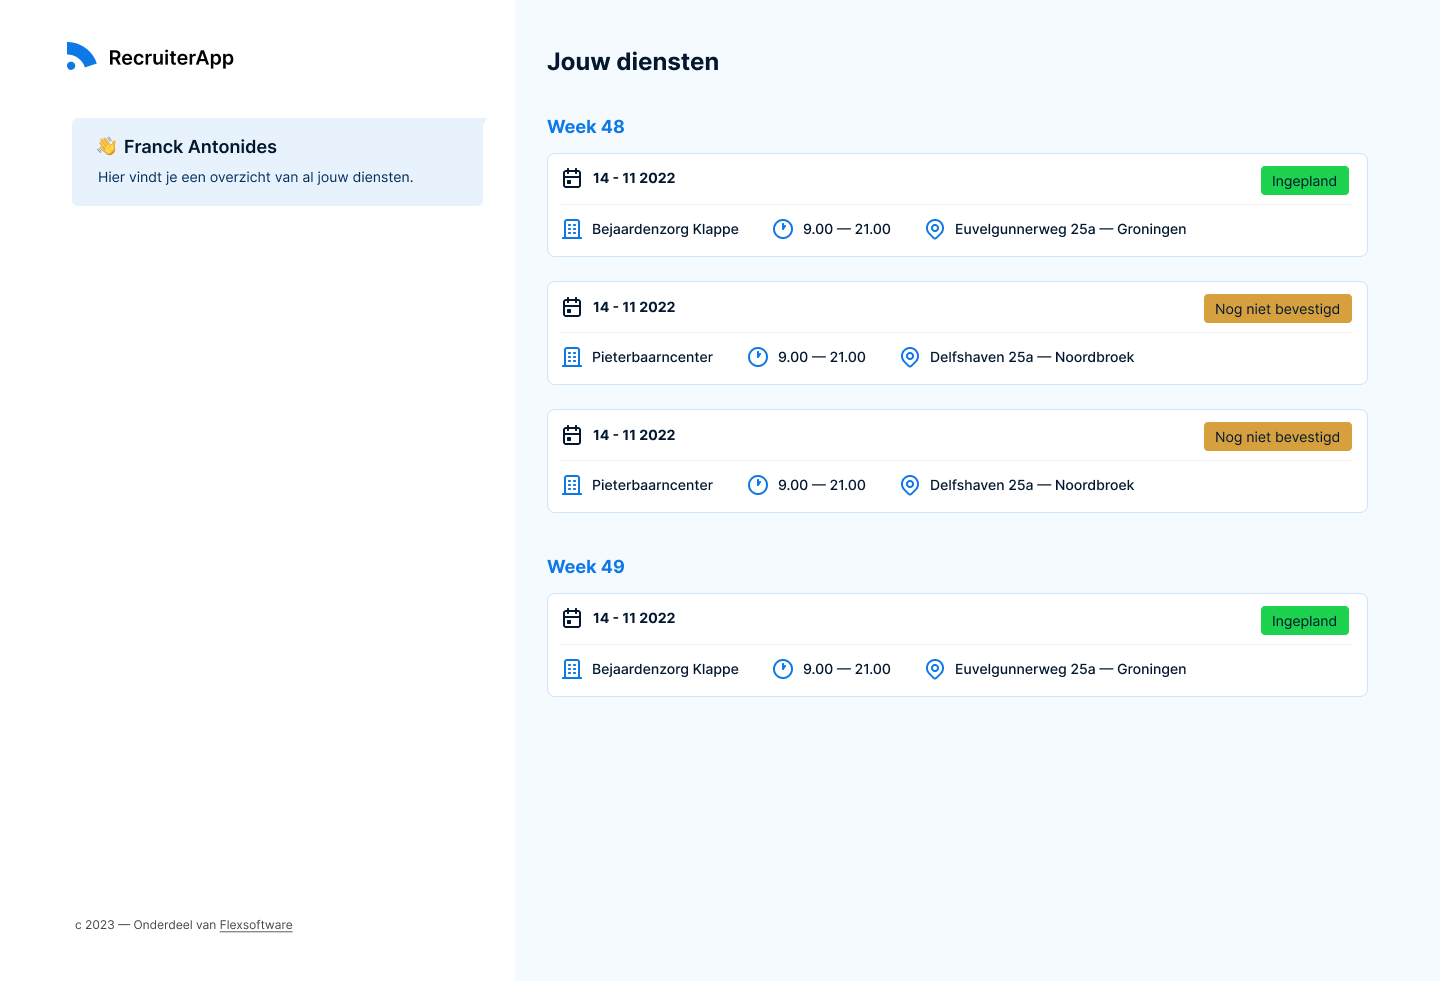The height and width of the screenshot is (981, 1440).
Task: Click Nog niet bevestigd badge on third shift
Action: click(x=1277, y=437)
